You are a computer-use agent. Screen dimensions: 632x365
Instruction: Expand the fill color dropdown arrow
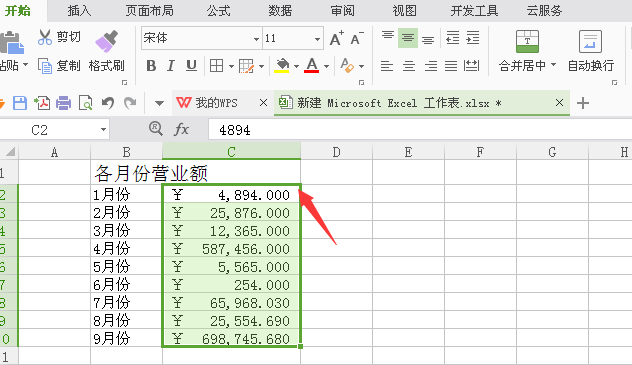coord(296,66)
